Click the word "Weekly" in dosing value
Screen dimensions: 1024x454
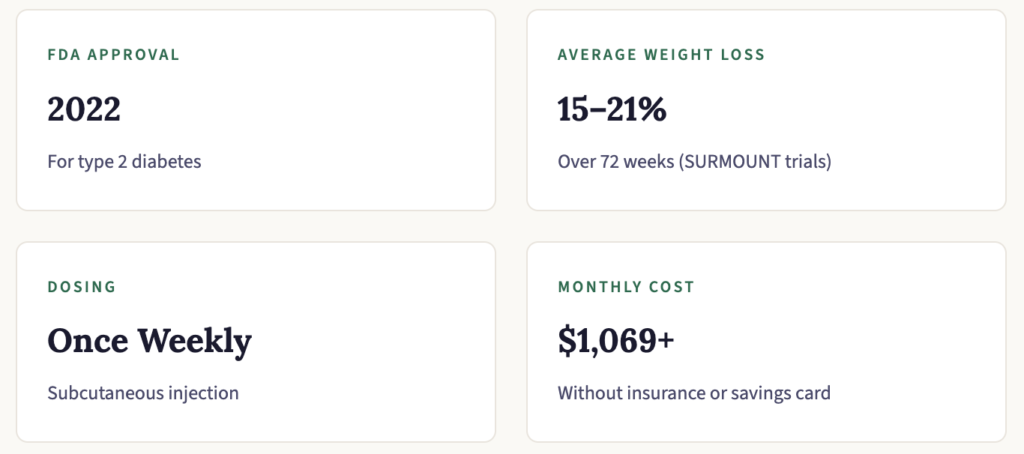click(x=194, y=341)
